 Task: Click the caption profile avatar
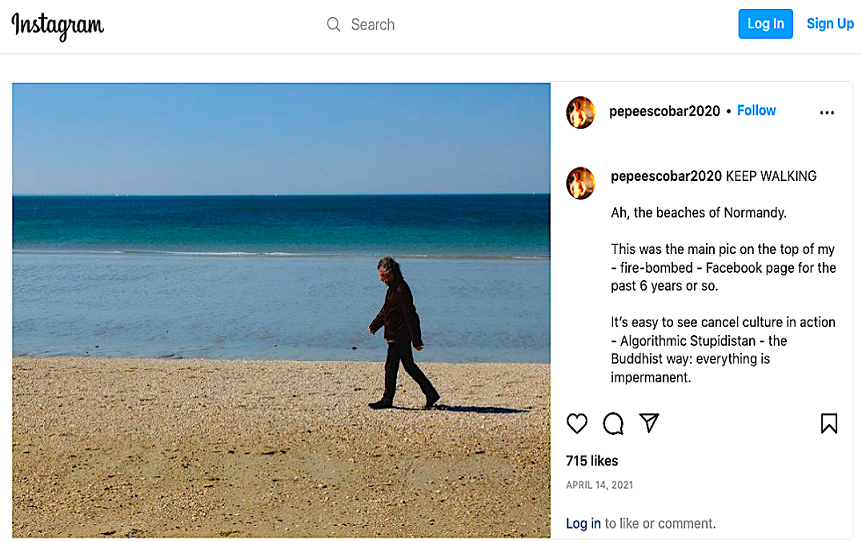[581, 183]
